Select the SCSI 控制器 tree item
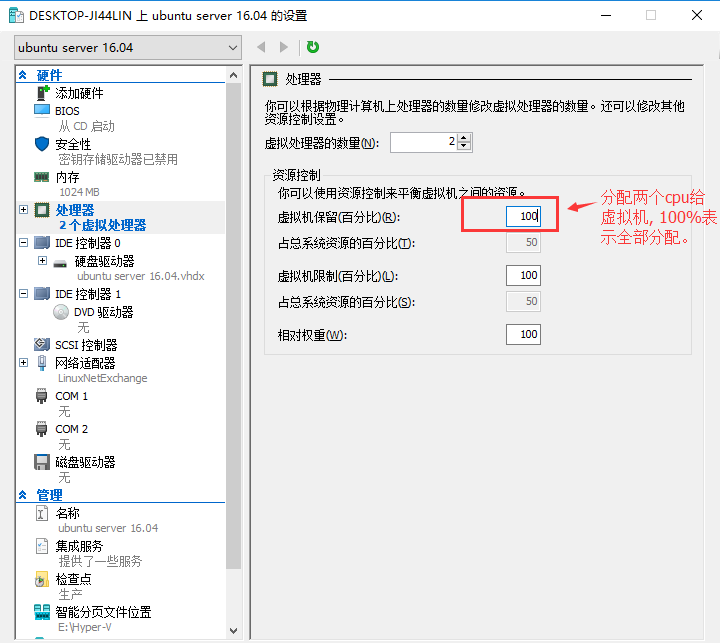This screenshot has width=720, height=643. (86, 345)
